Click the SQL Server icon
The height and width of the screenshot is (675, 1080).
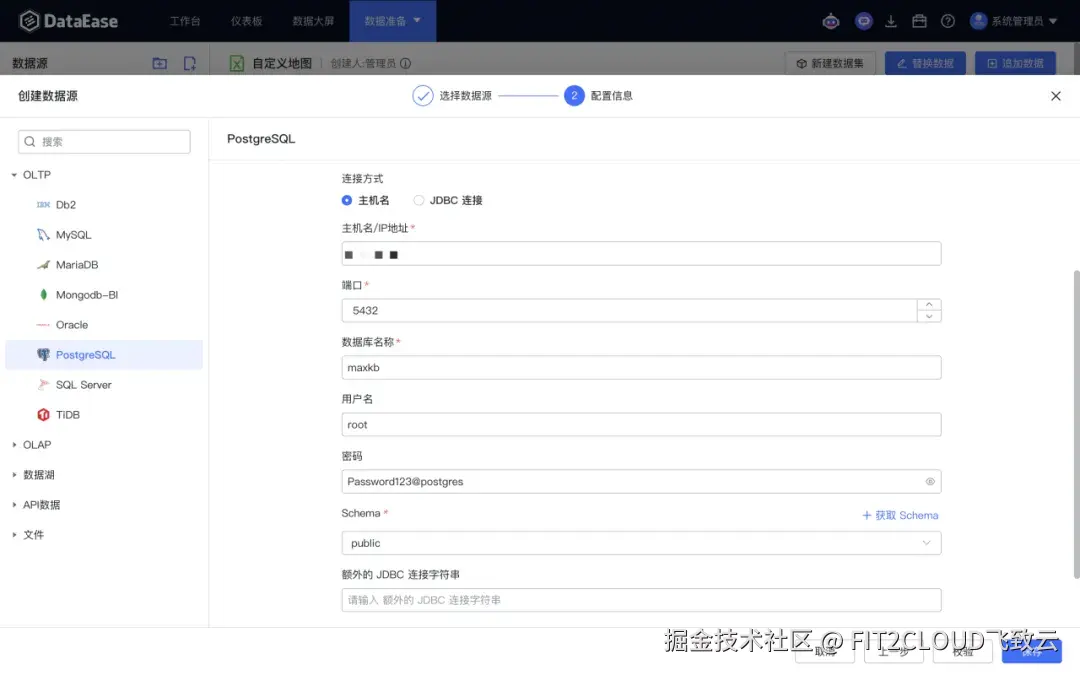[43, 384]
